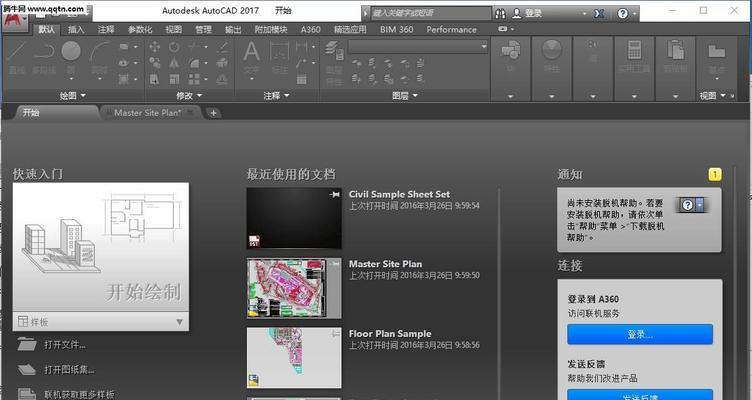Click the Autodesk Exchange X icon
Image resolution: width=752 pixels, height=400 pixels.
(599, 13)
